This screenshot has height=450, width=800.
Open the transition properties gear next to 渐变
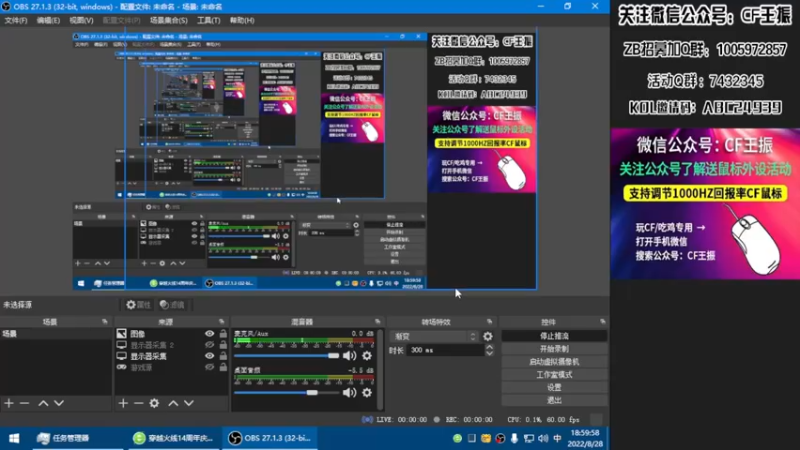[488, 336]
